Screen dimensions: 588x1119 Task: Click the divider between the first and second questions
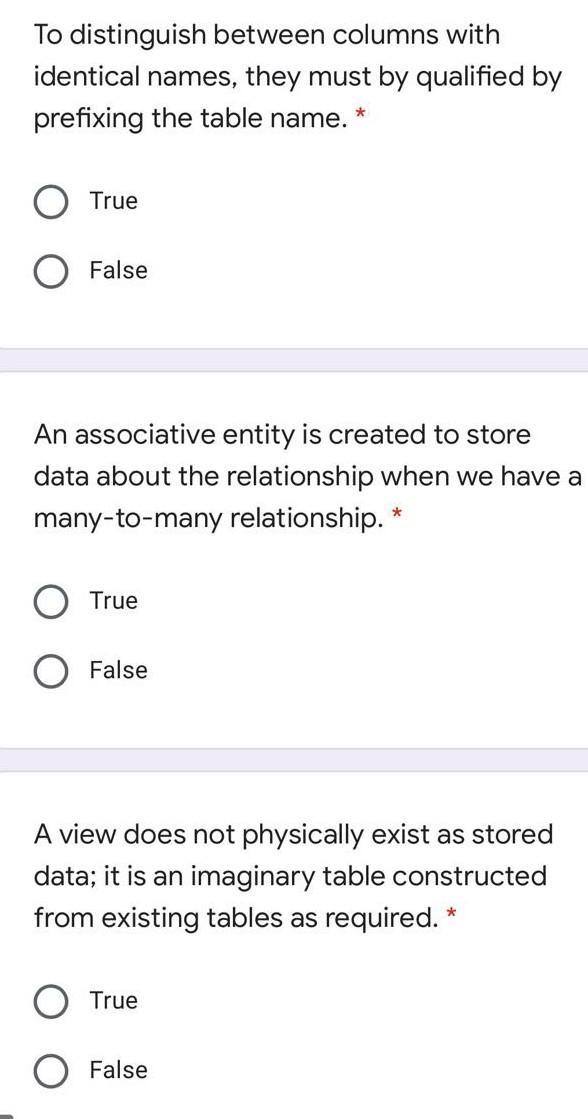[x=294, y=356]
